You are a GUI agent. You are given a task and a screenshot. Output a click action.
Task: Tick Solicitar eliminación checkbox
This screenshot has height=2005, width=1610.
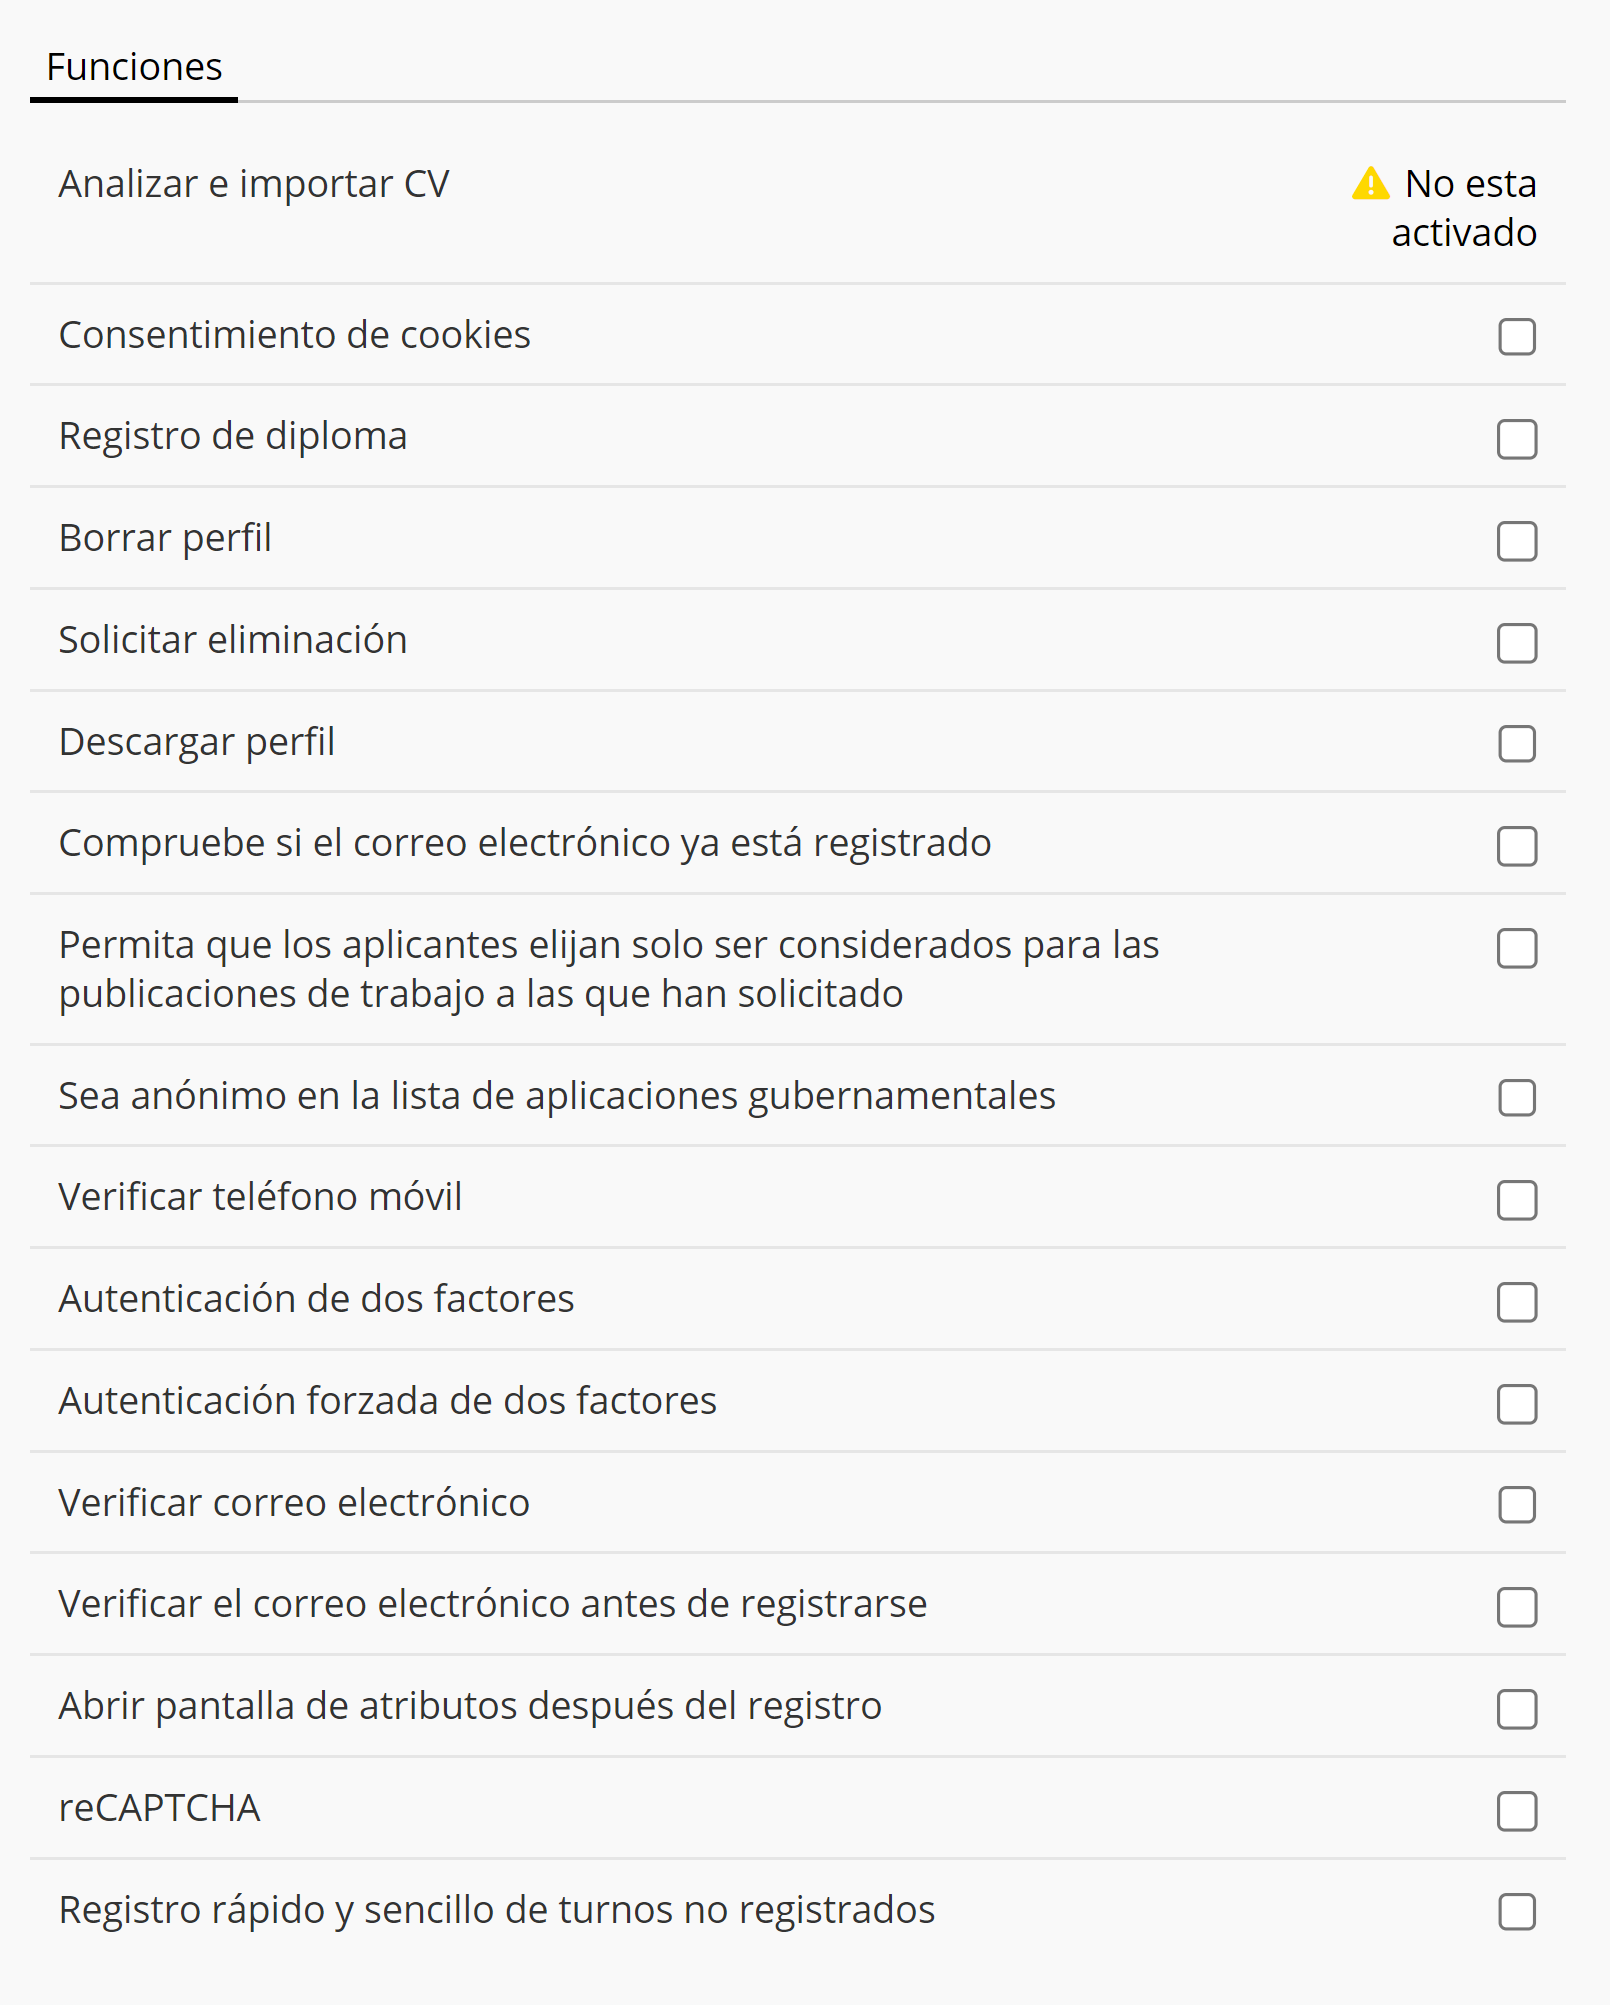point(1516,643)
